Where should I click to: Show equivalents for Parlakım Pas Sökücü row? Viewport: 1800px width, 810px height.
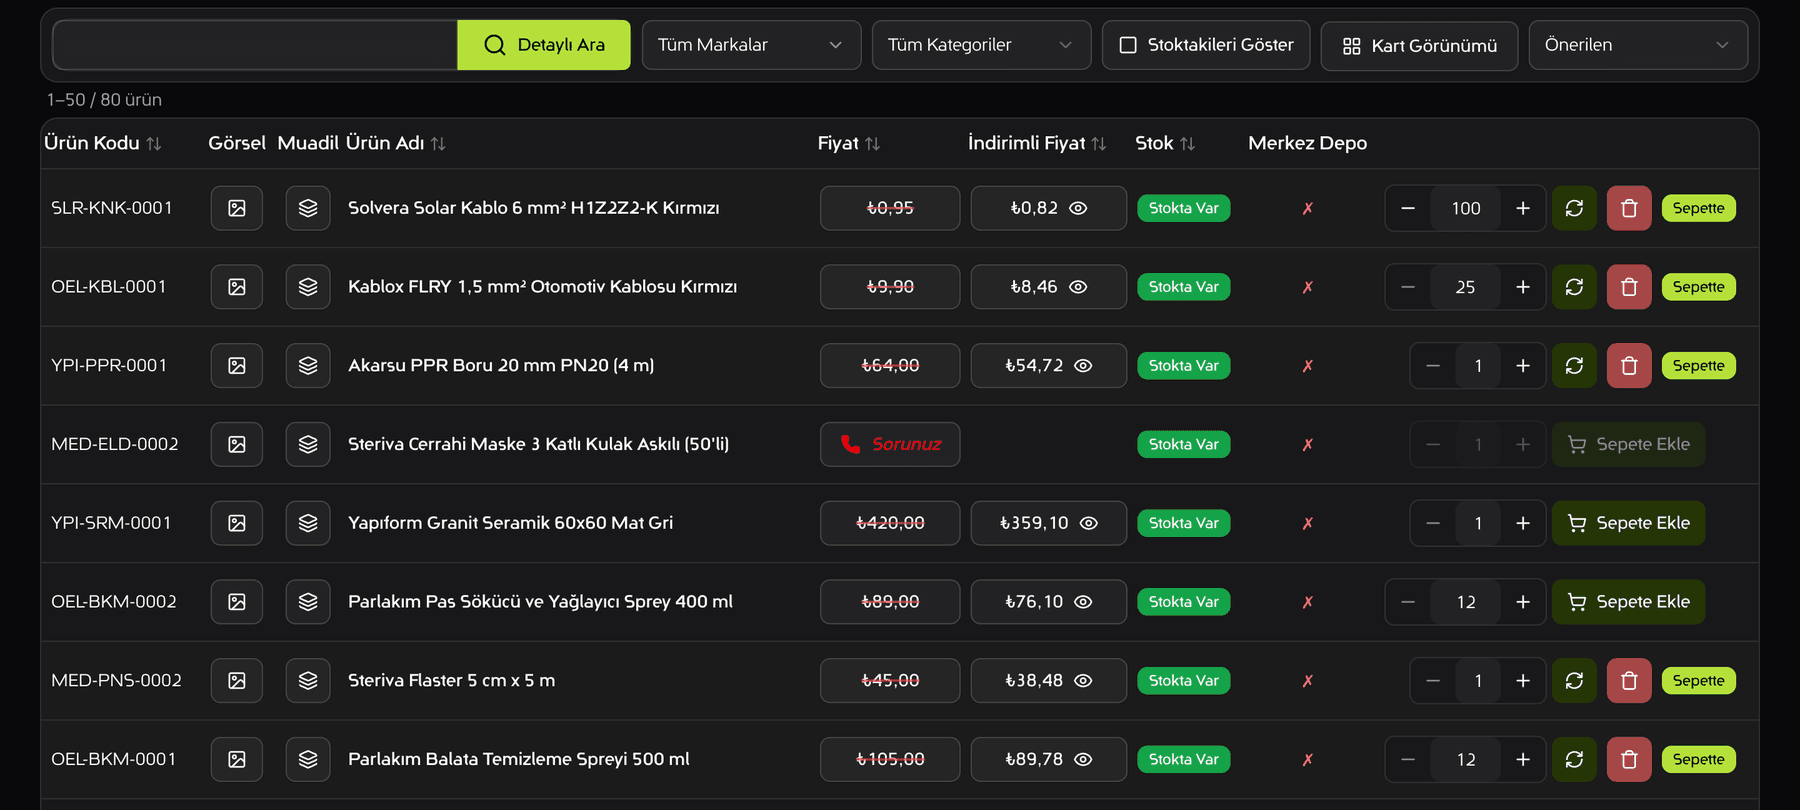[x=308, y=602]
